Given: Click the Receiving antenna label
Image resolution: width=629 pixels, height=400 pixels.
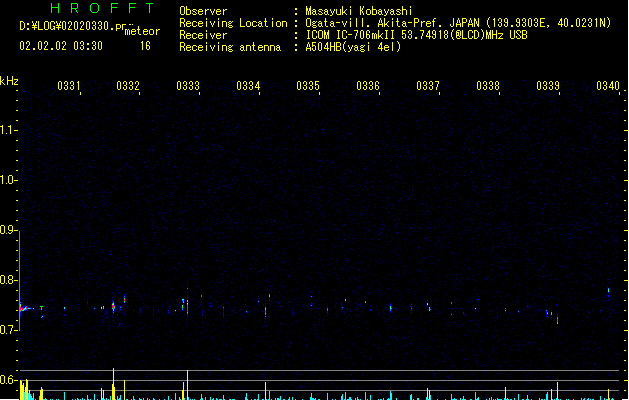Looking at the screenshot, I should click(x=230, y=47).
